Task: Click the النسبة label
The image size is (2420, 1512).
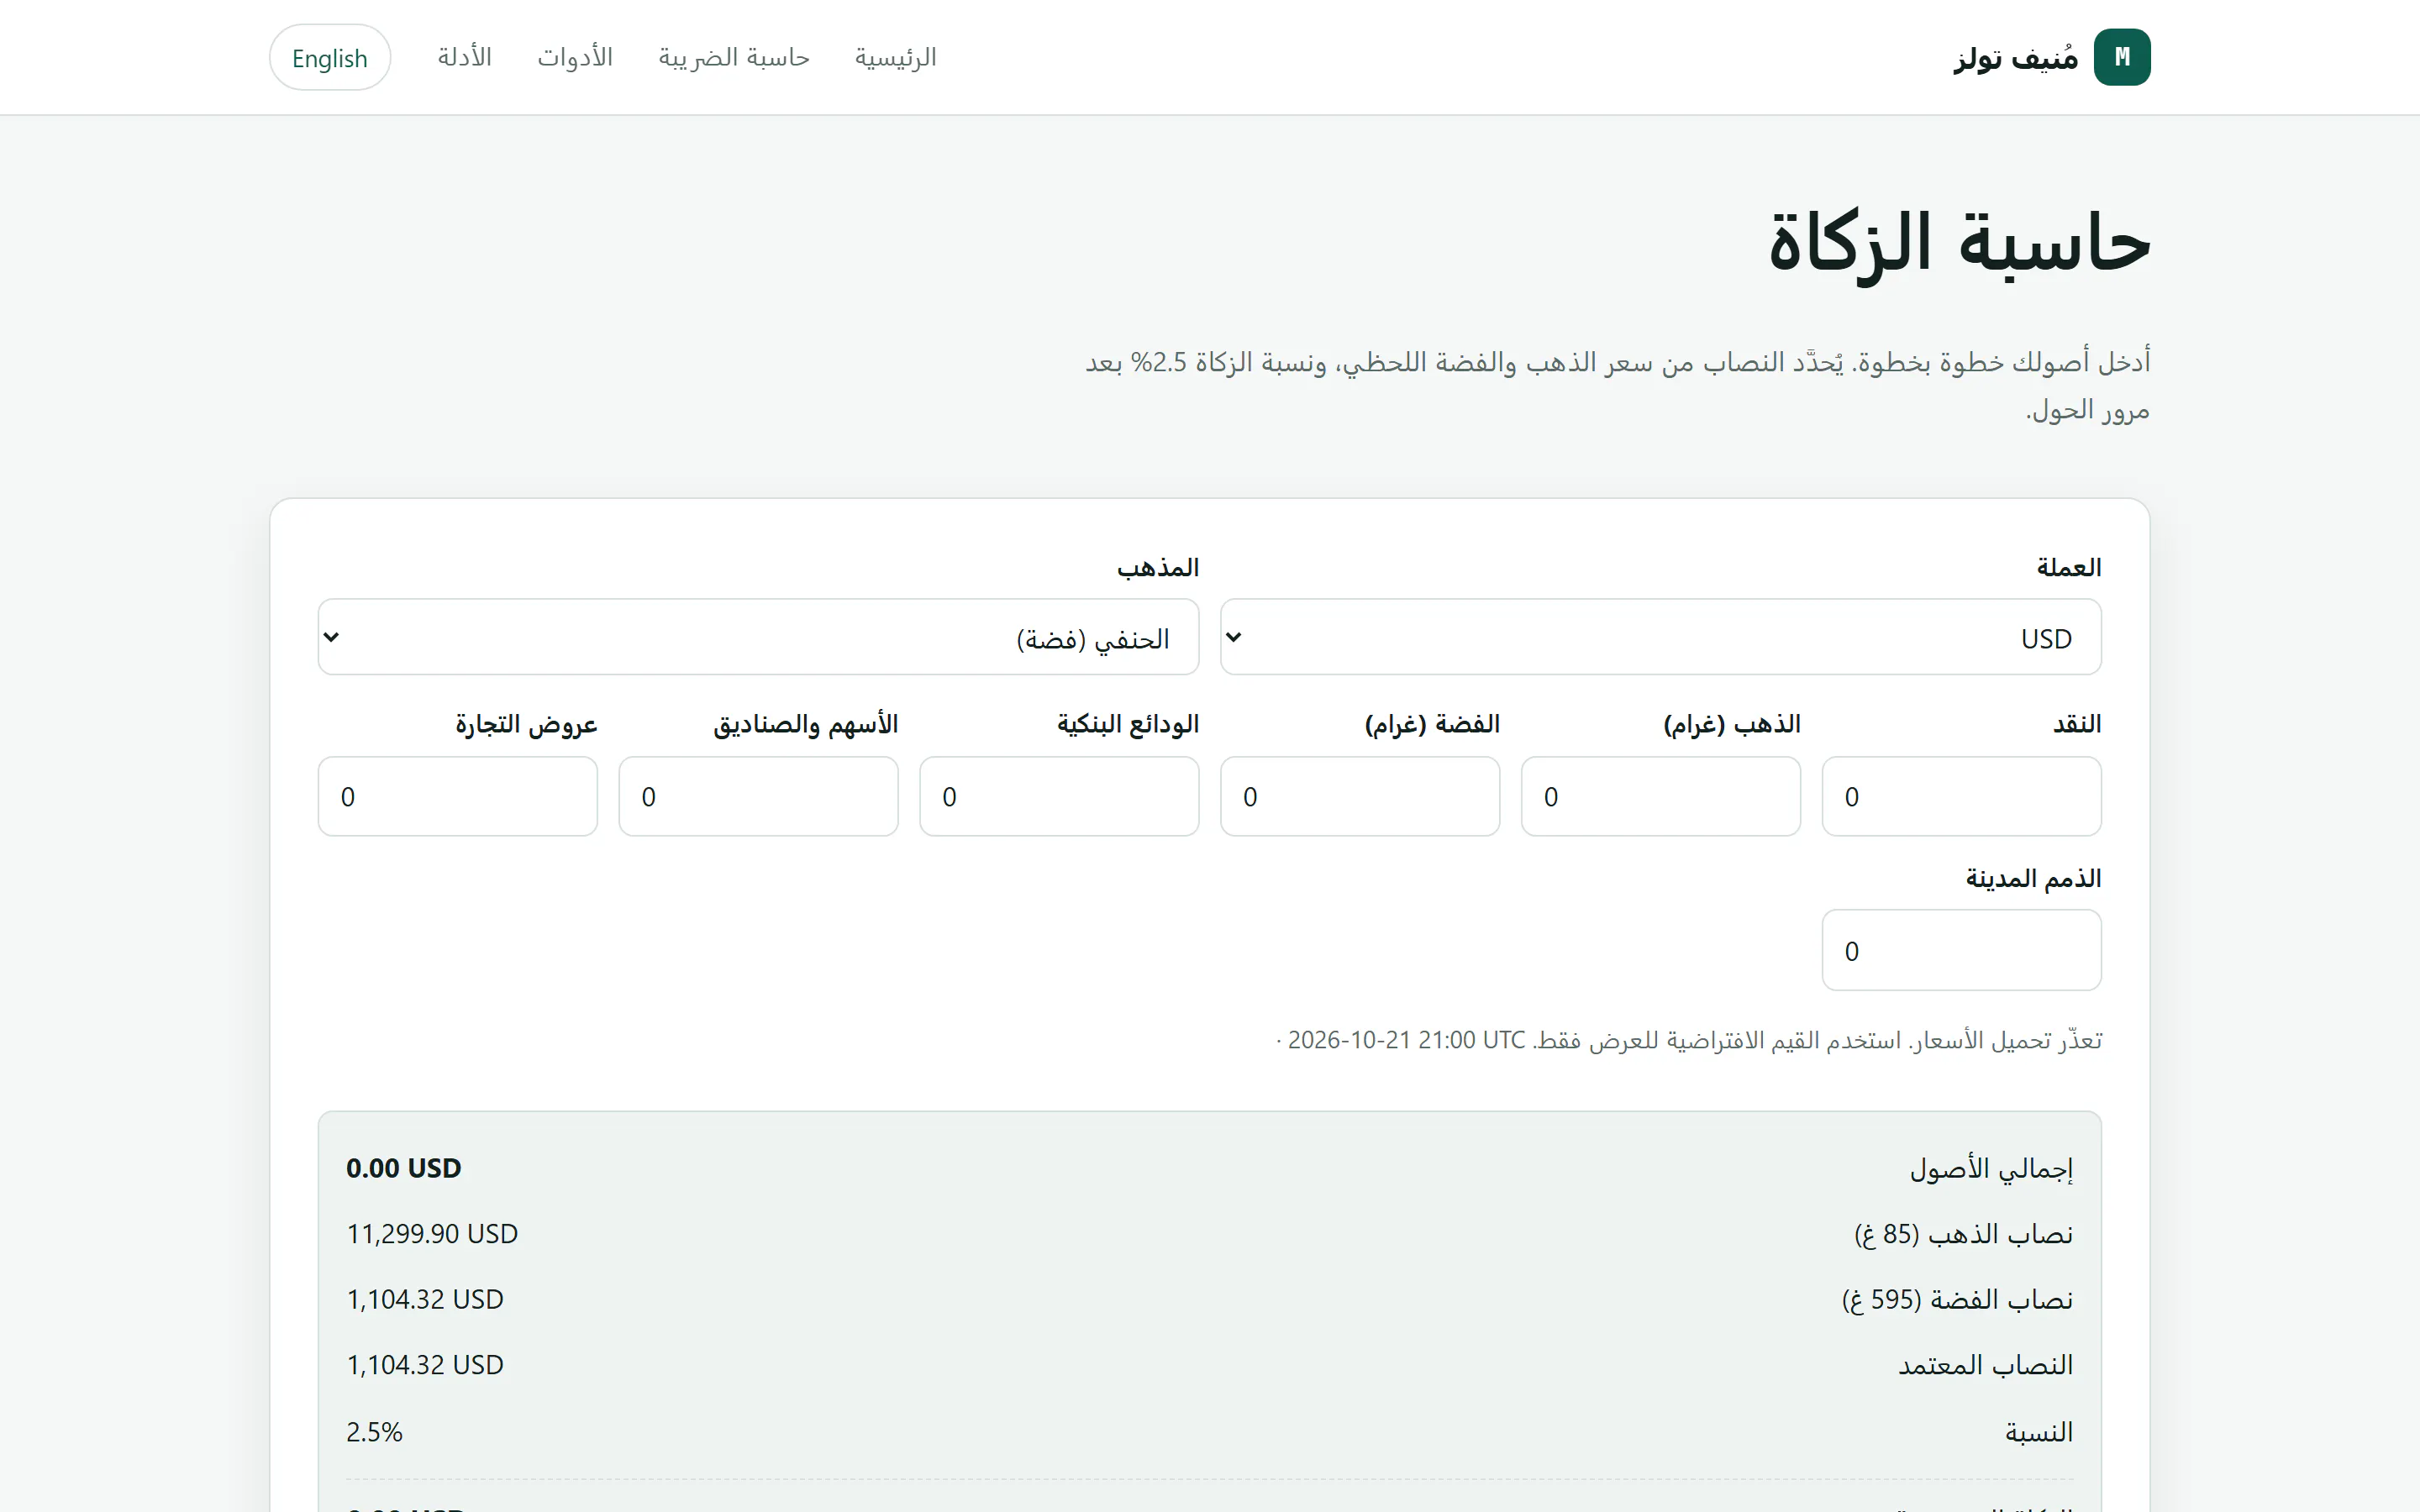Action: click(x=2038, y=1432)
